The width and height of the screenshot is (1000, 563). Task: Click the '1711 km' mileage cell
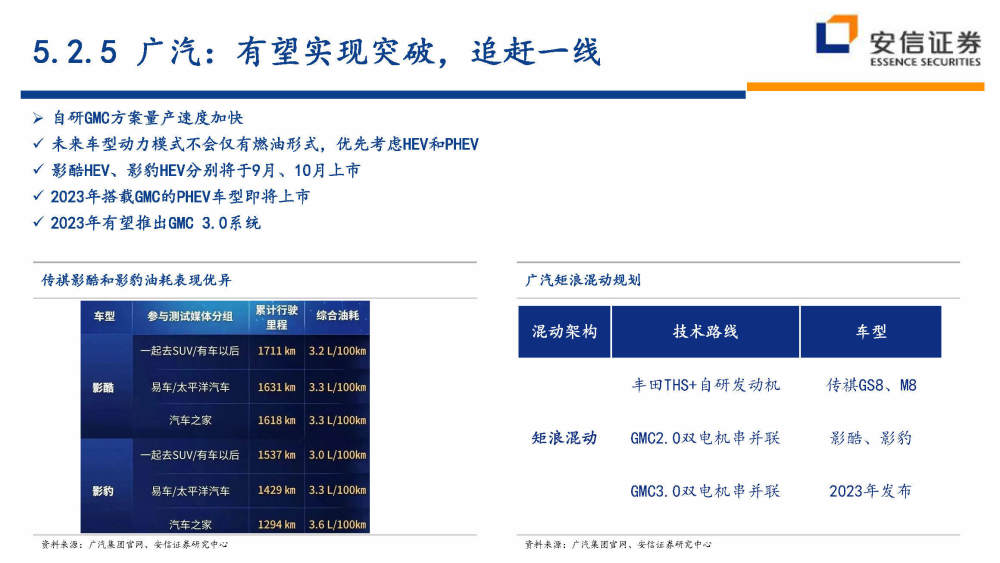click(x=277, y=351)
